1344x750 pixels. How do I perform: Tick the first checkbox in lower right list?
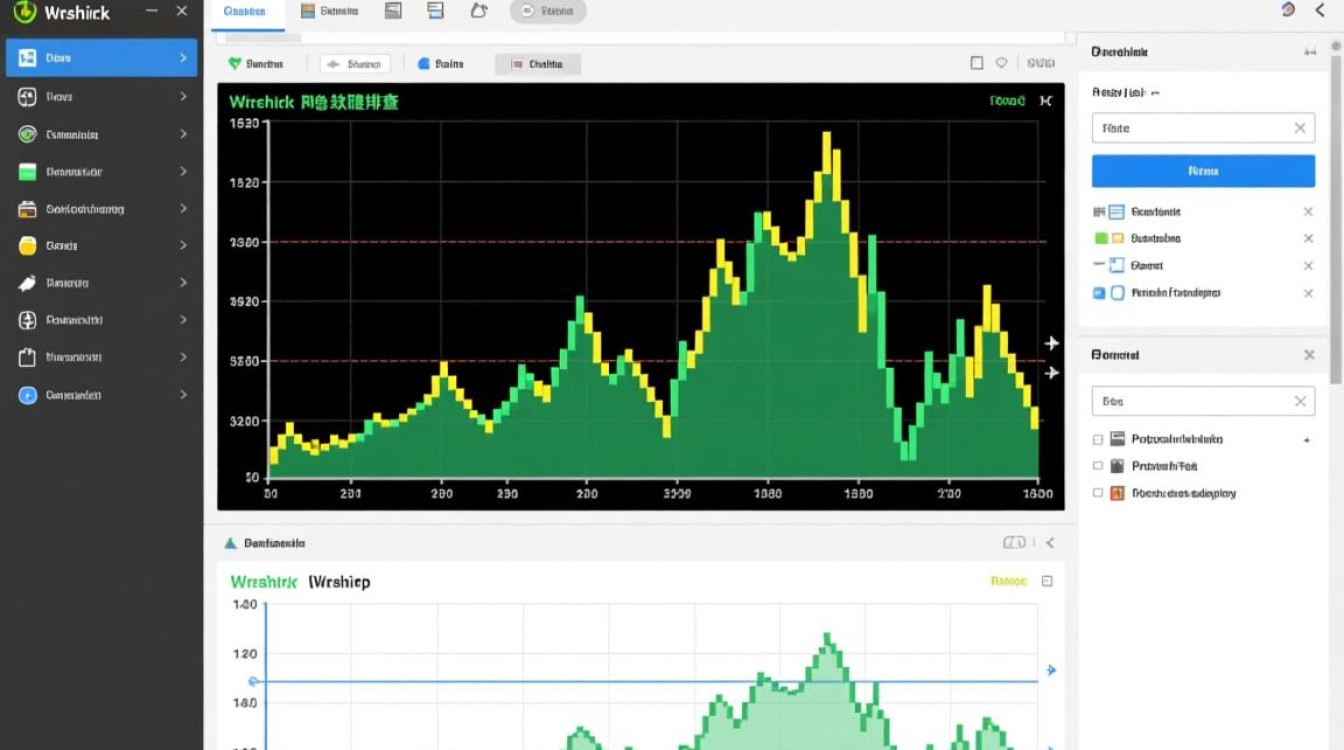[x=1098, y=439]
